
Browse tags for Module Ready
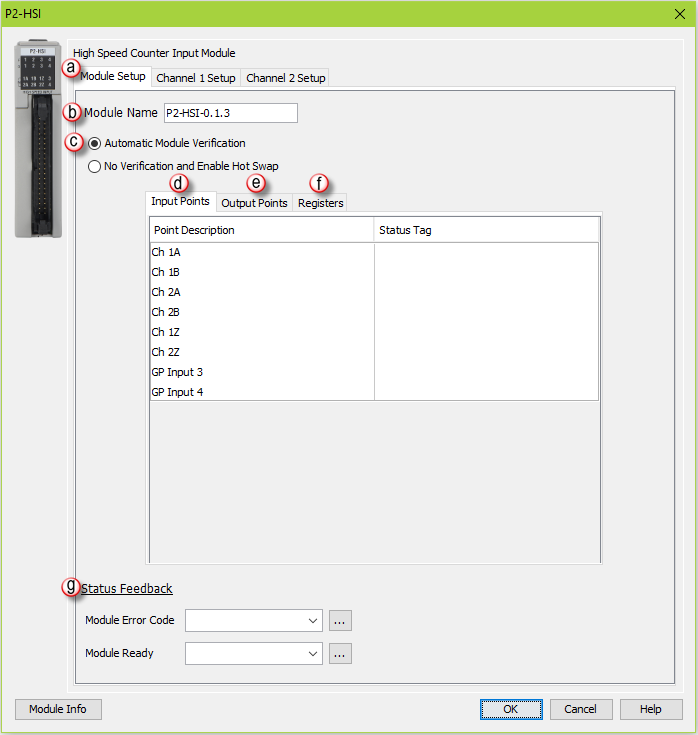(341, 654)
